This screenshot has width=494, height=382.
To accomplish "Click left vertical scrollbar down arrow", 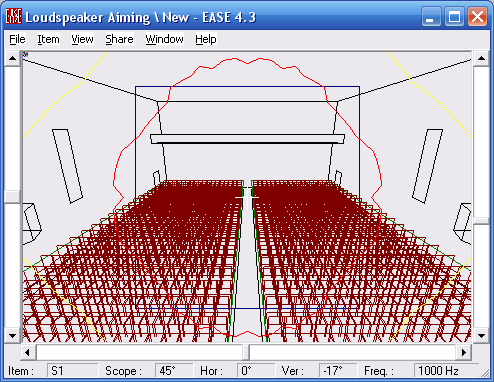I will point(12,336).
